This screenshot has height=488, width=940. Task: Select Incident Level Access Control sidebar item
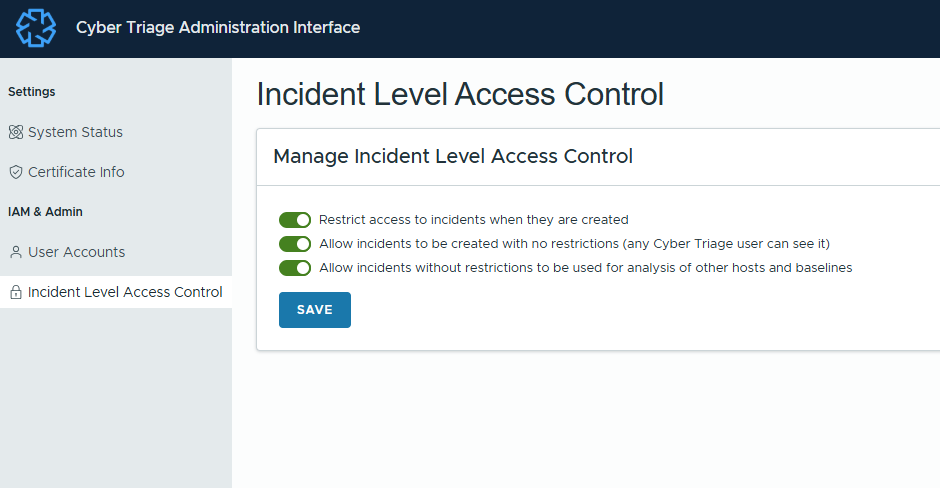click(x=125, y=292)
